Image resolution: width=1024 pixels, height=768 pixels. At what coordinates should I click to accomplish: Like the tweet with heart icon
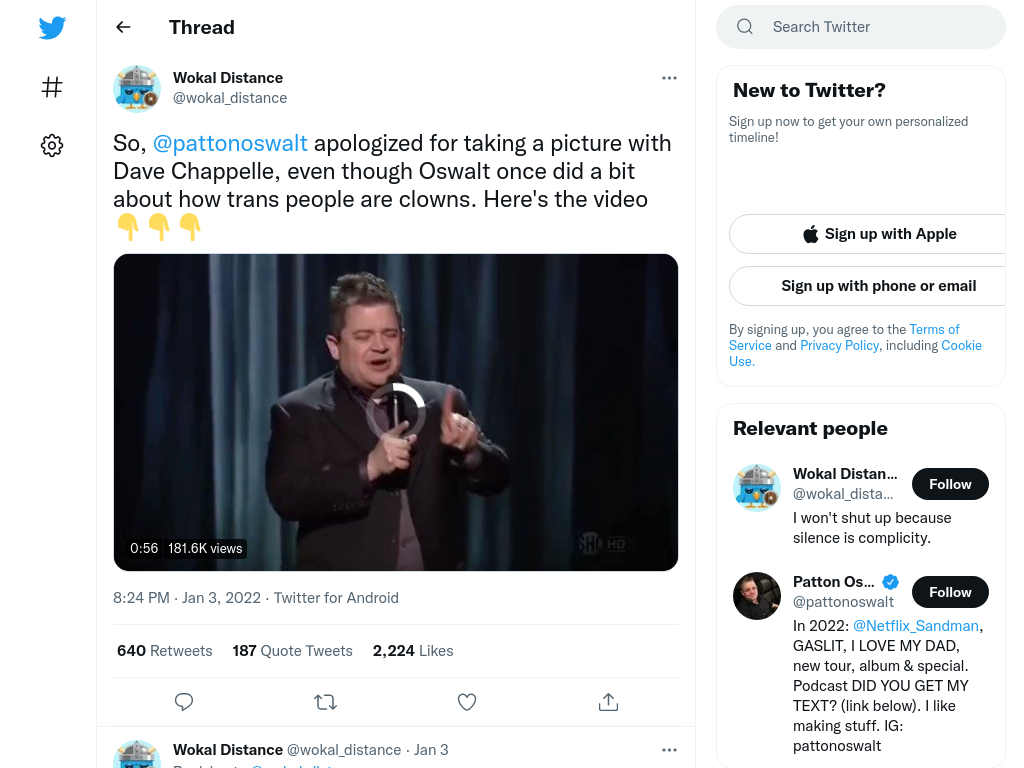click(x=467, y=702)
